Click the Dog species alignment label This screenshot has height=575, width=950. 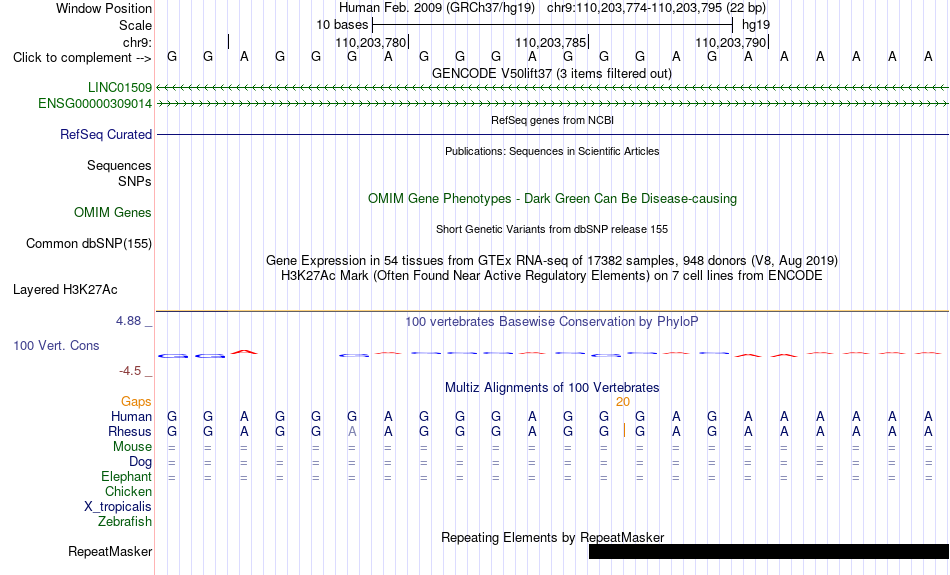point(140,462)
